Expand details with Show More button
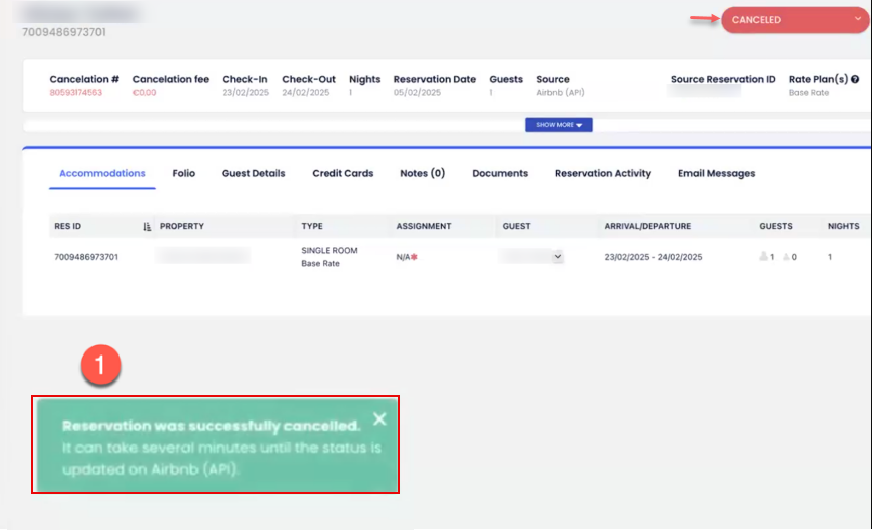The height and width of the screenshot is (530, 872). coord(558,125)
